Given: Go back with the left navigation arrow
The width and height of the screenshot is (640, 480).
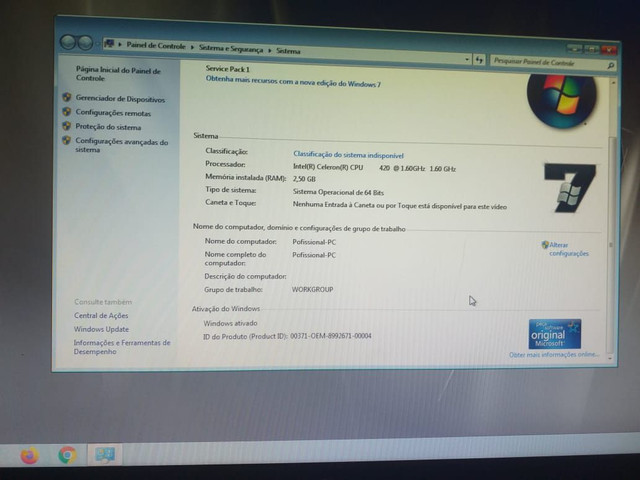Looking at the screenshot, I should coord(68,42).
